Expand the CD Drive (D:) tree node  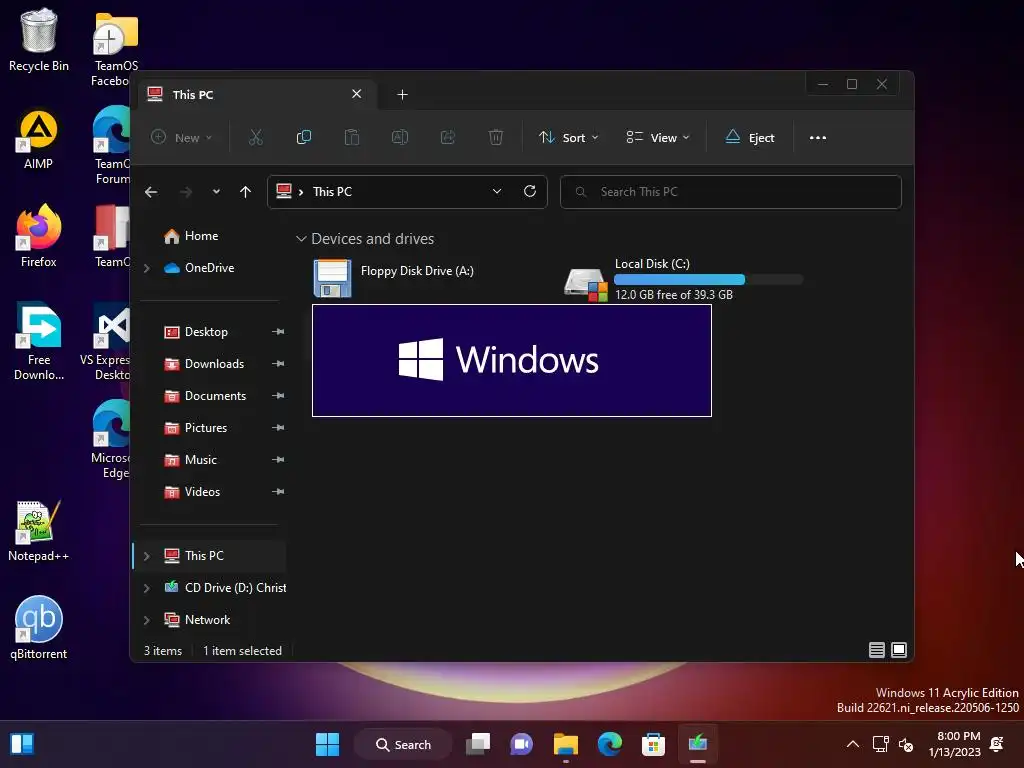click(x=147, y=588)
